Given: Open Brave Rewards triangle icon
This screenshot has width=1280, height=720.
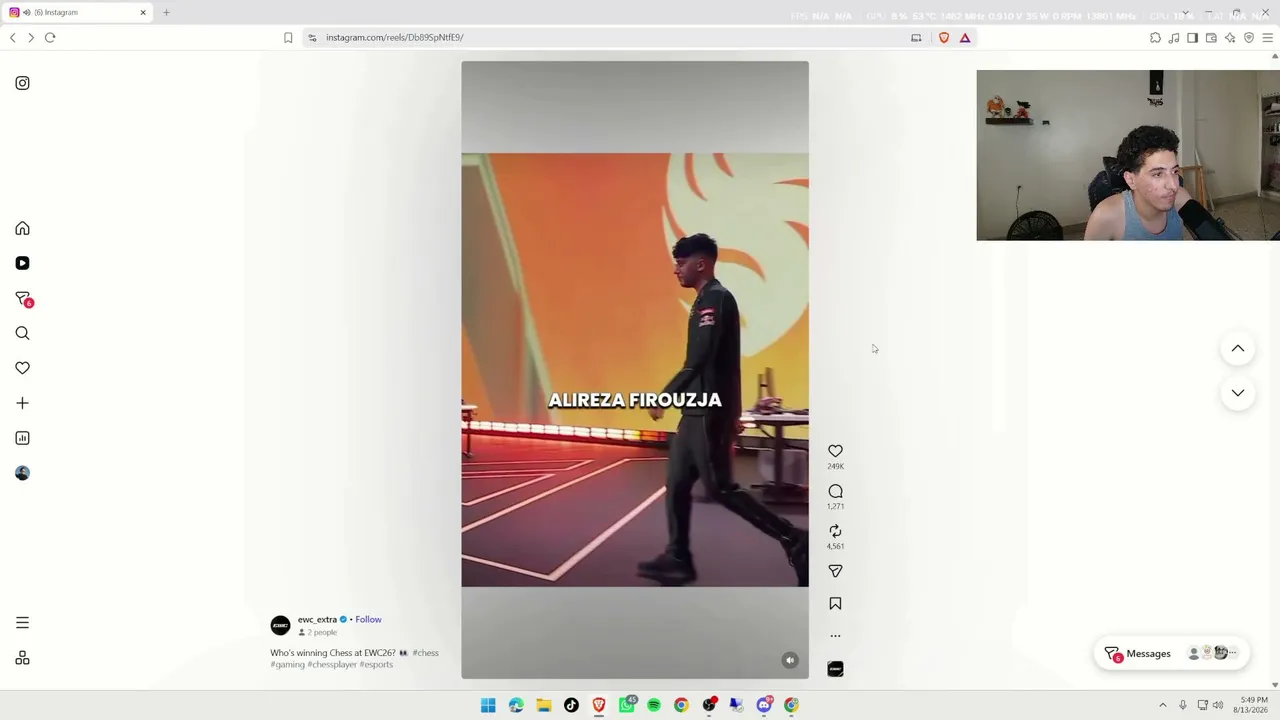Looking at the screenshot, I should 965,37.
